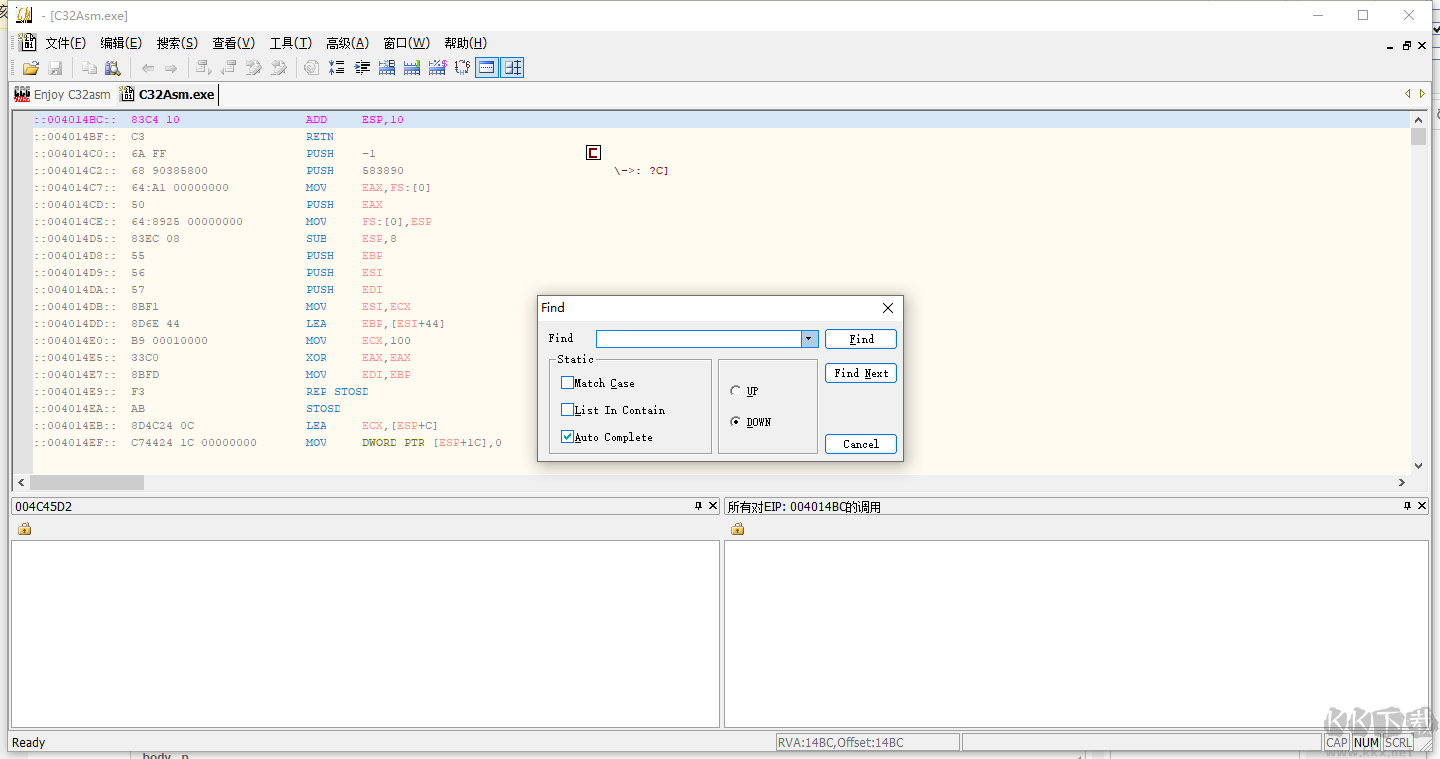Click the back arrow toolbar icon

148,68
